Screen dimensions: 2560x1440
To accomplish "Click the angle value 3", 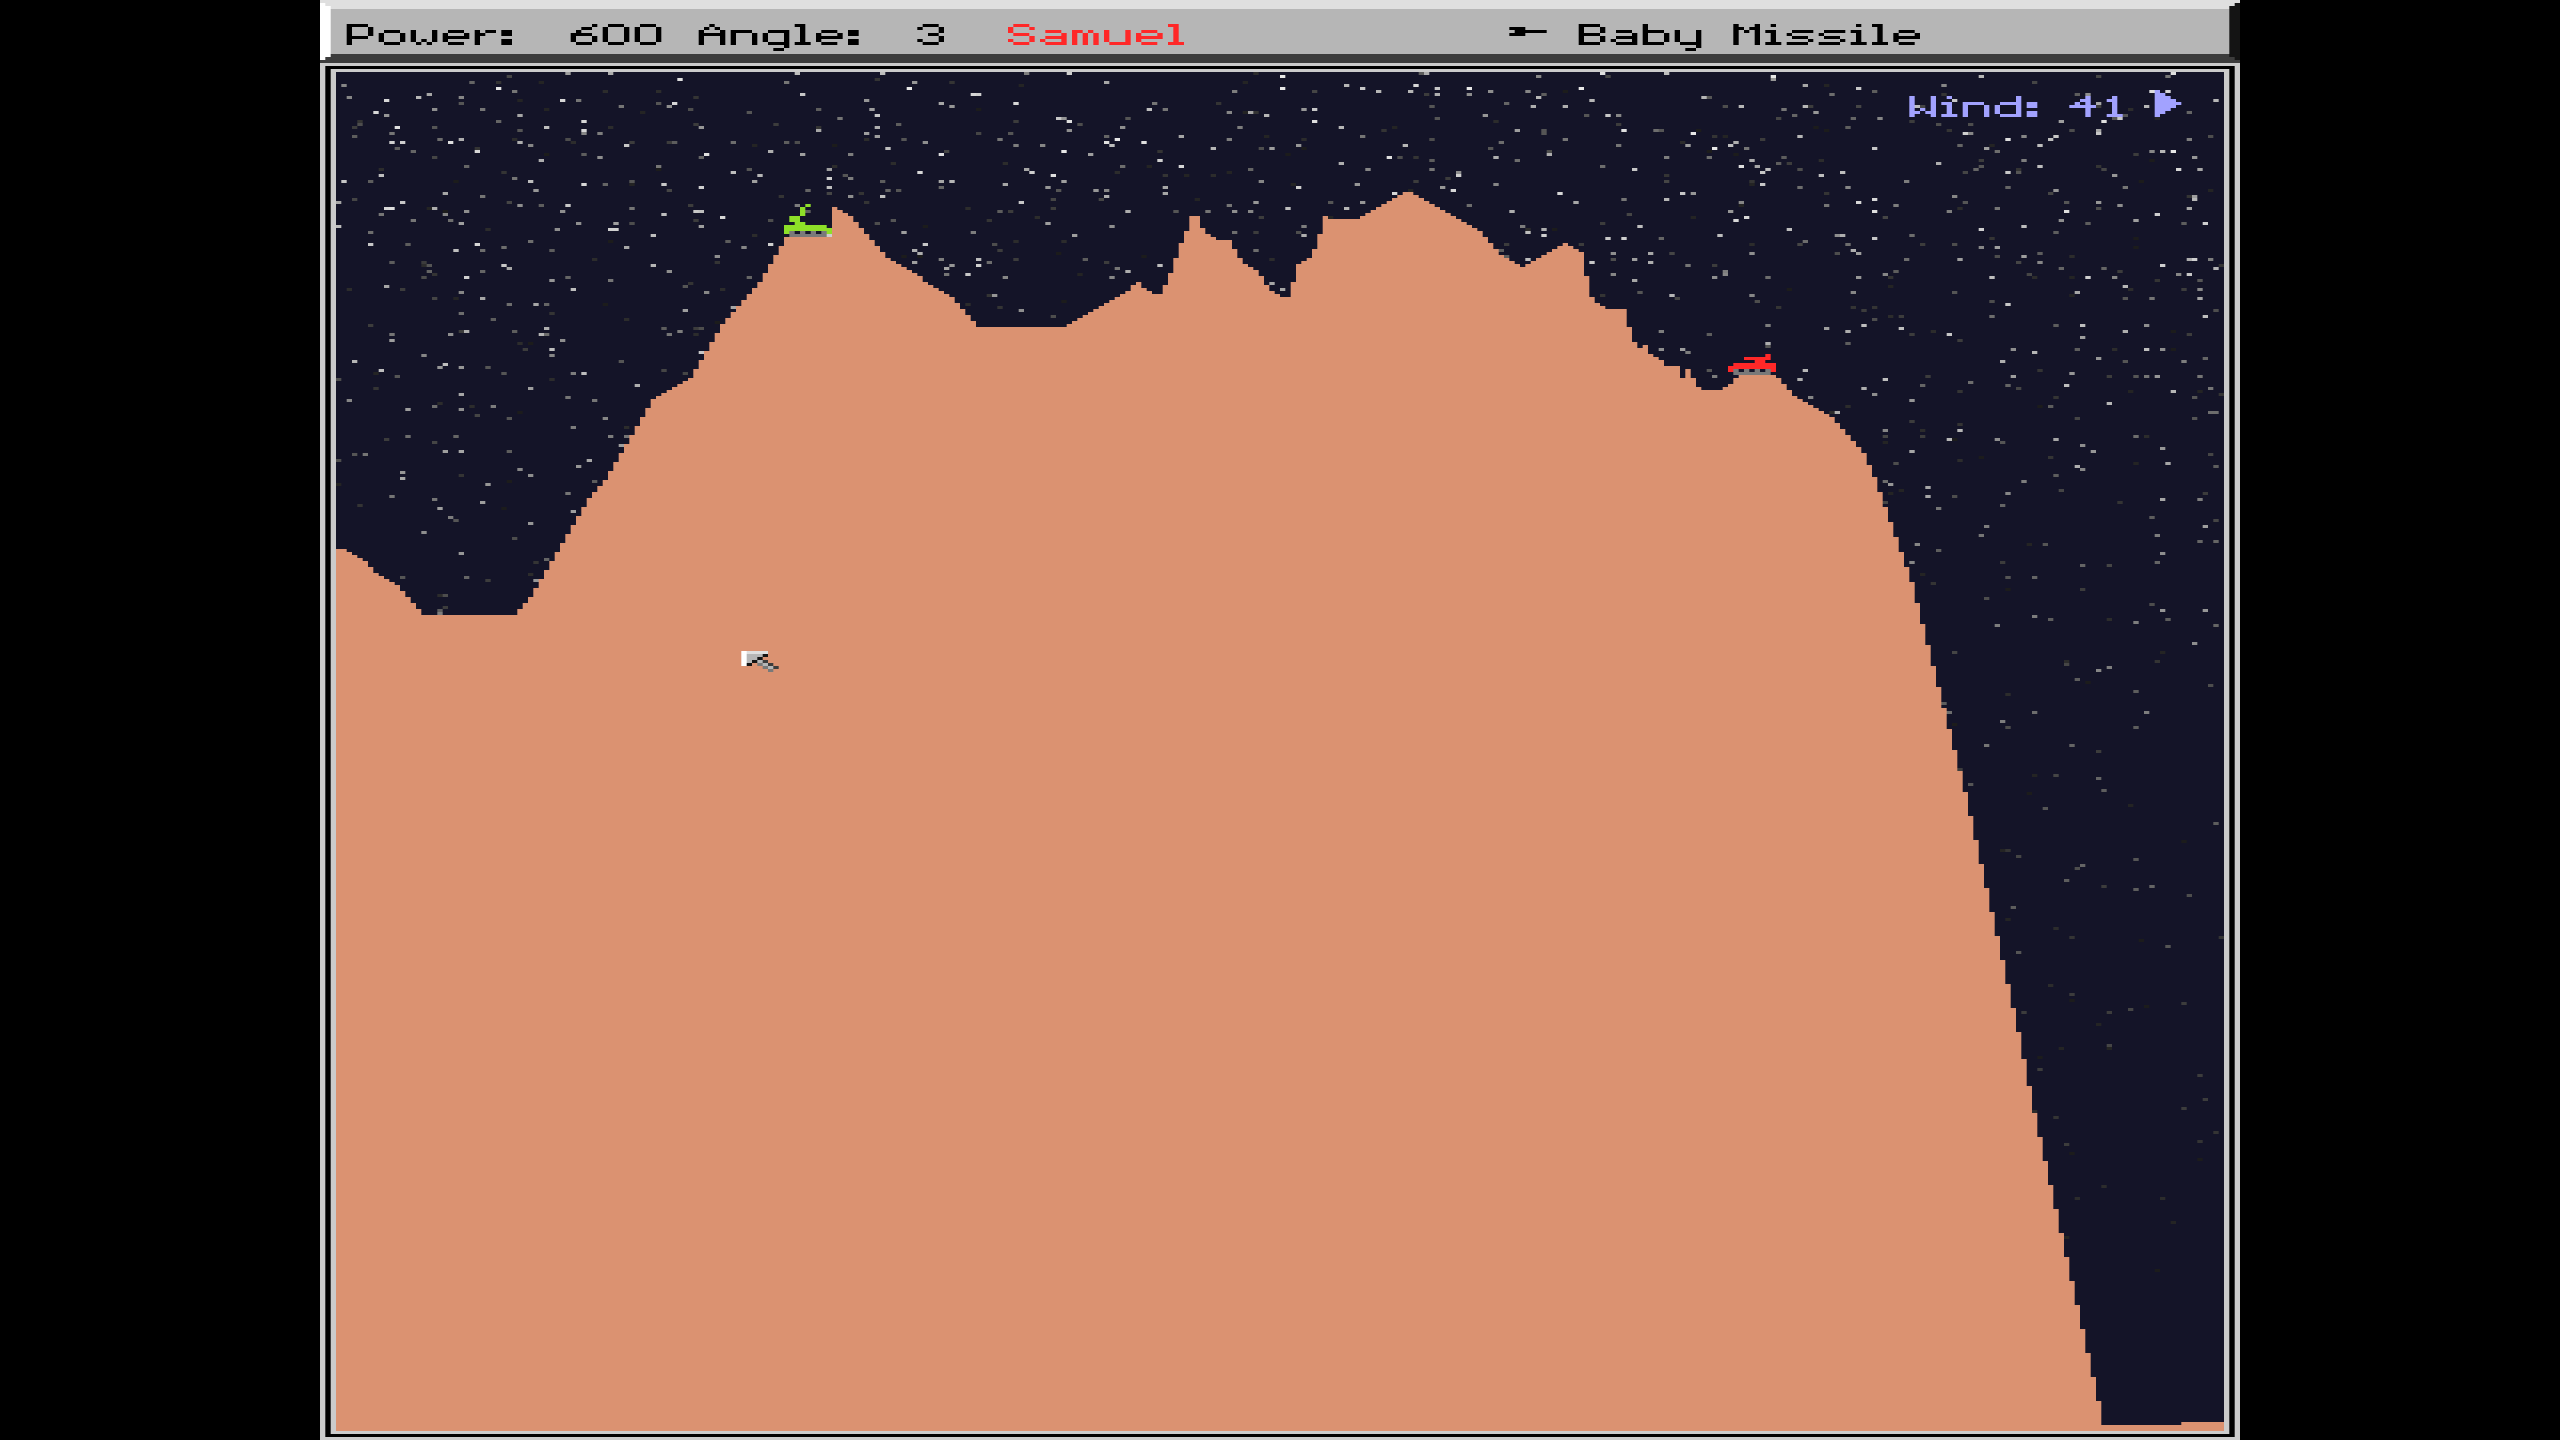I will point(930,35).
